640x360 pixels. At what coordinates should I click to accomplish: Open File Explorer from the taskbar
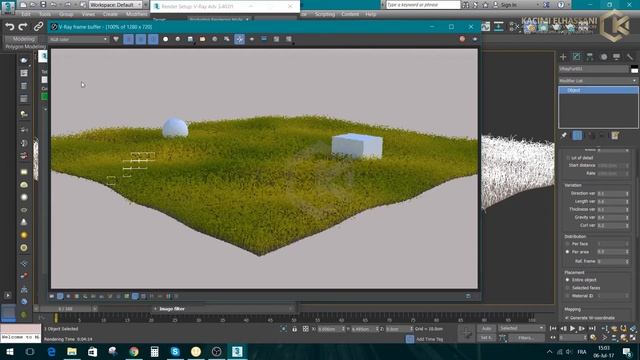pyautogui.click(x=72, y=351)
